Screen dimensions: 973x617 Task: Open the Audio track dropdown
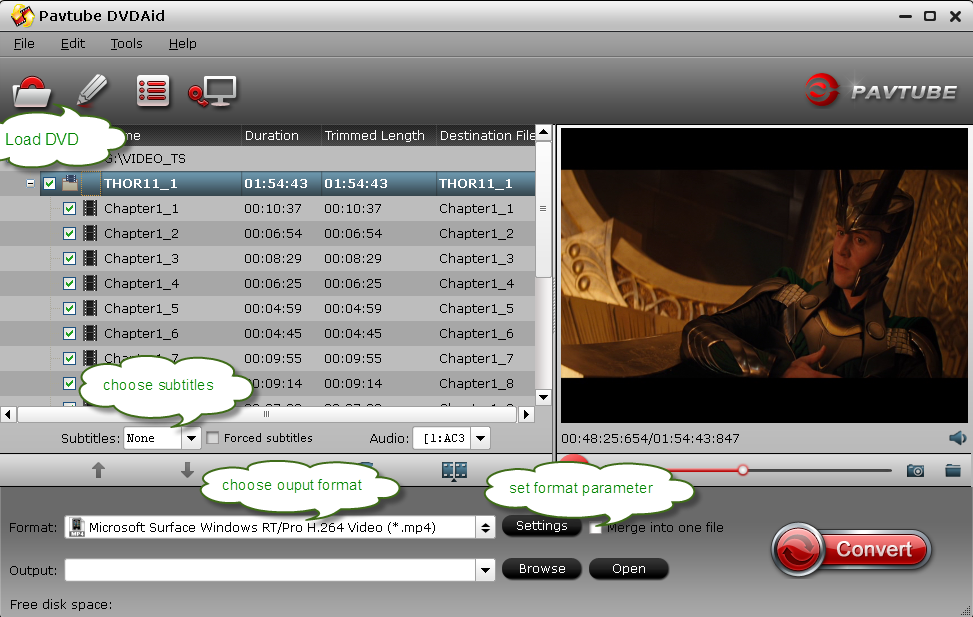(480, 438)
